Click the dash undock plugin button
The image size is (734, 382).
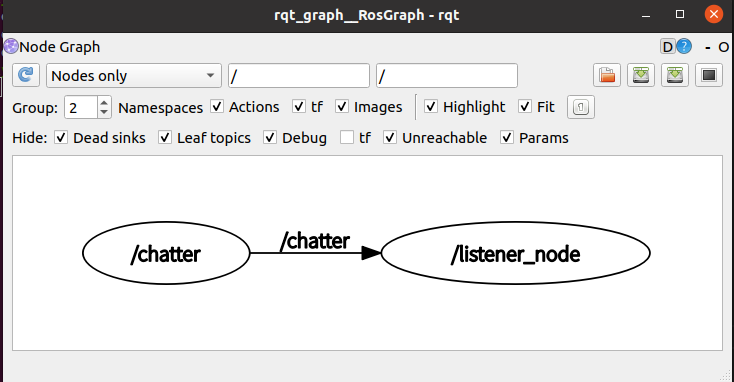(708, 47)
